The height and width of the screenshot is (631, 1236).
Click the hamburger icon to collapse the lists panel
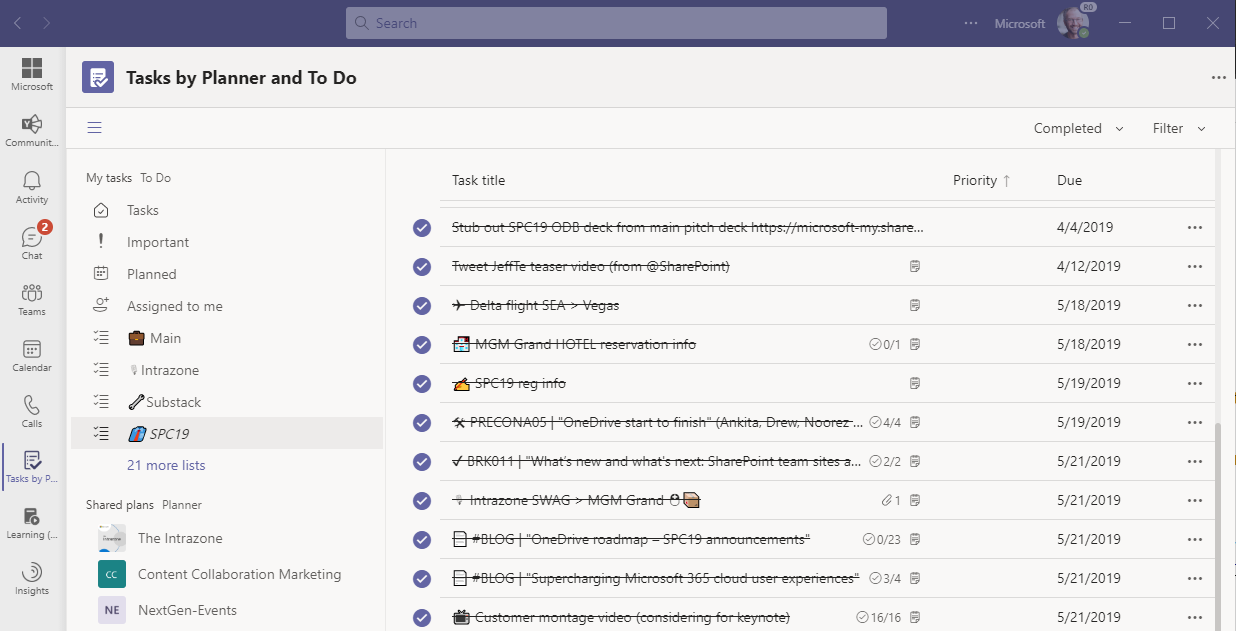point(94,127)
